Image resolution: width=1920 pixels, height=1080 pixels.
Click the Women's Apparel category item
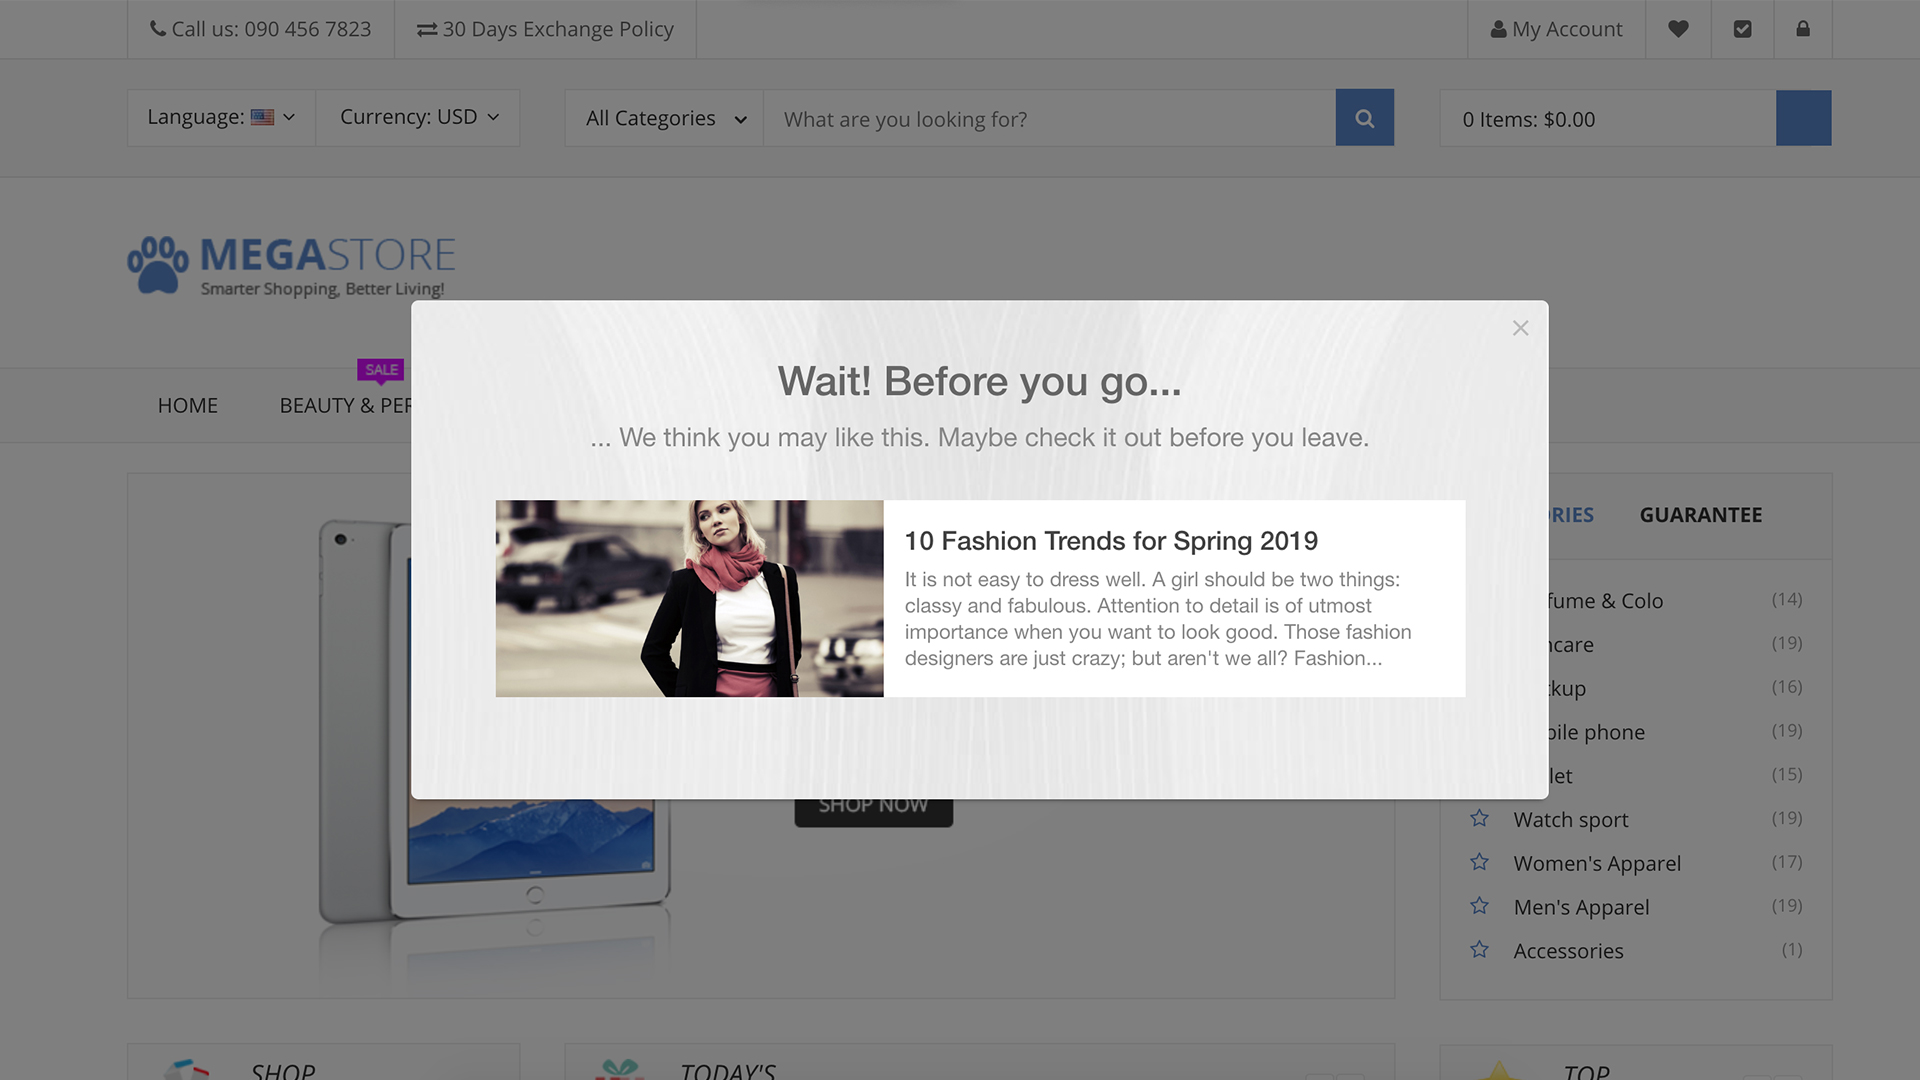(1597, 862)
